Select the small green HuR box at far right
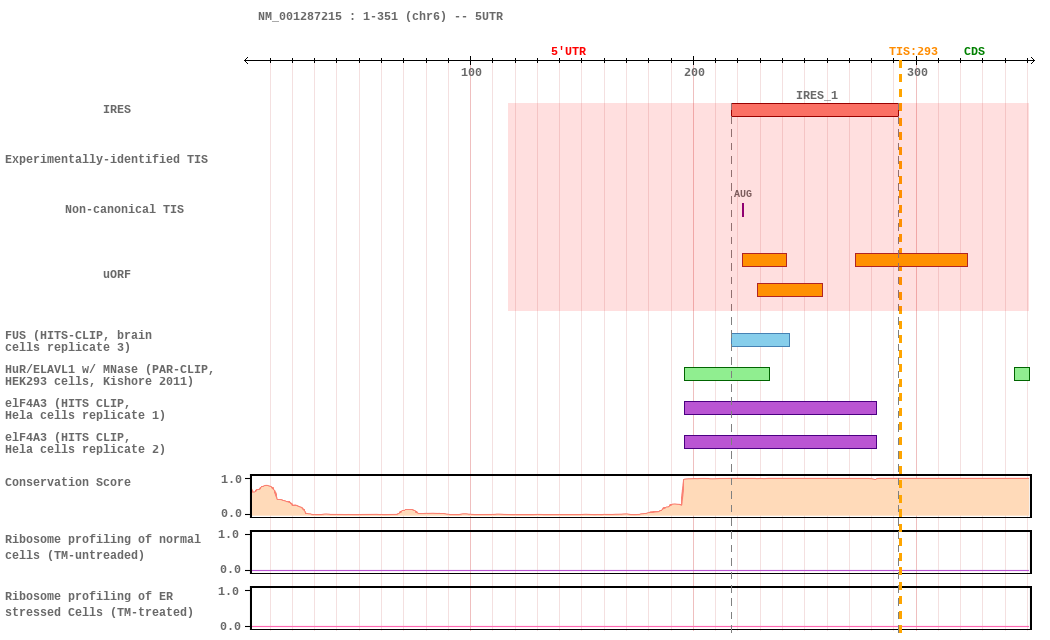This screenshot has width=1050, height=640. coord(1021,374)
